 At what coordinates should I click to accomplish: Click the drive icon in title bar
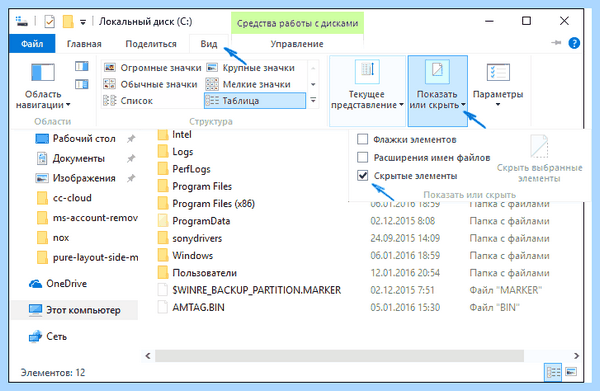(22, 21)
